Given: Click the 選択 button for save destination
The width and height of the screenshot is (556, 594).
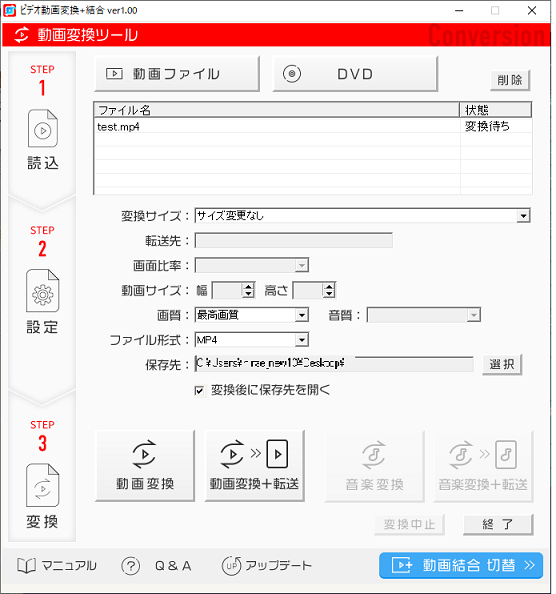Looking at the screenshot, I should tap(502, 364).
